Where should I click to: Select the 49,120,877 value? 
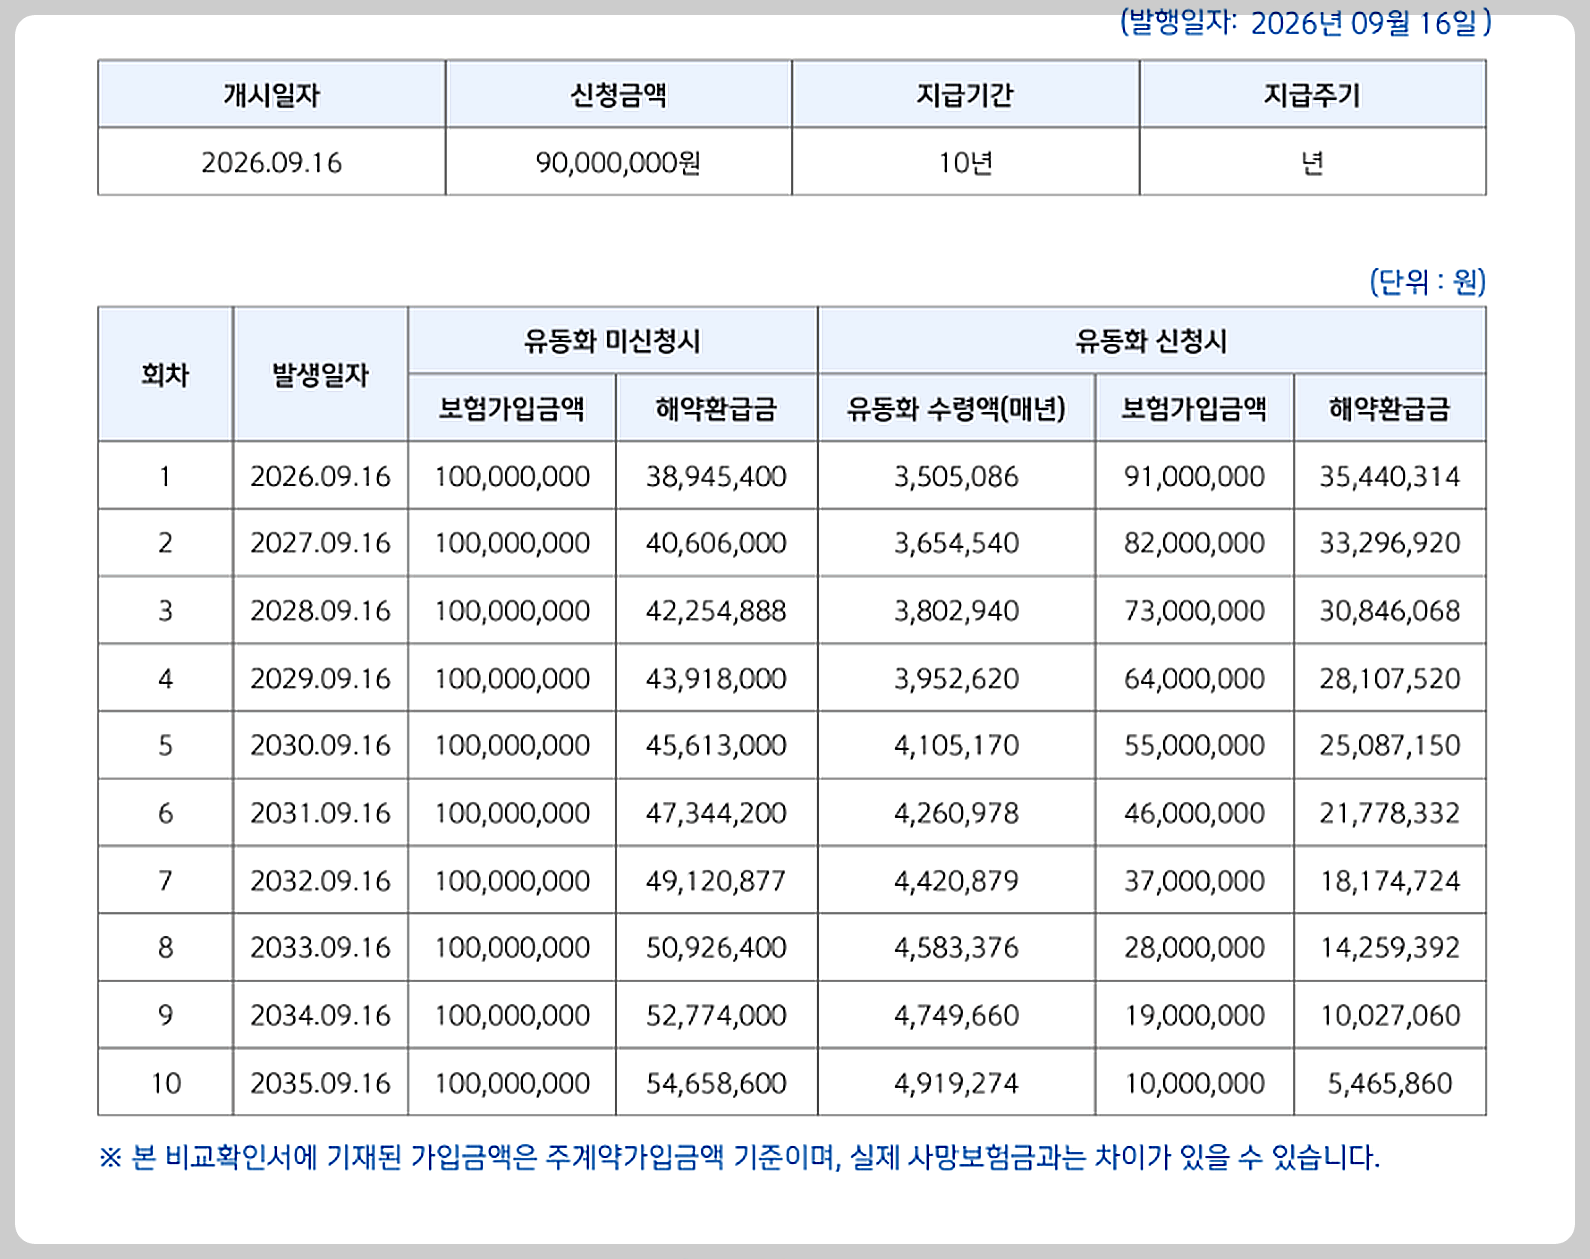(716, 881)
